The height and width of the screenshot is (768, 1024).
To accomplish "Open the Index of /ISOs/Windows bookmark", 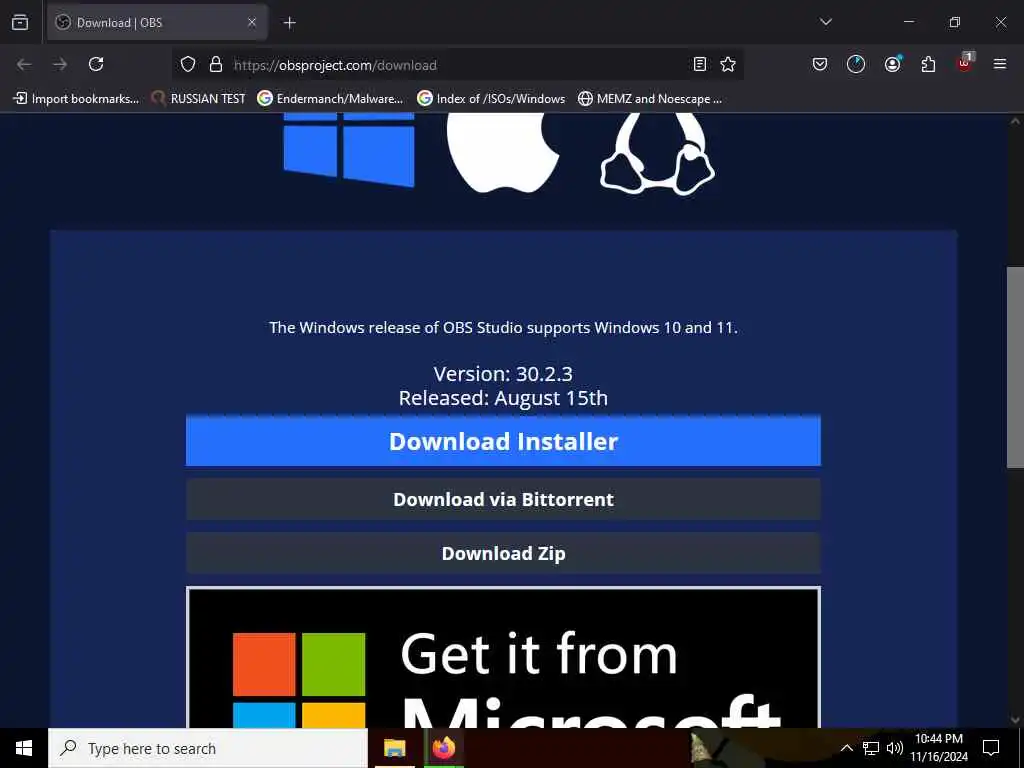I will [x=491, y=99].
